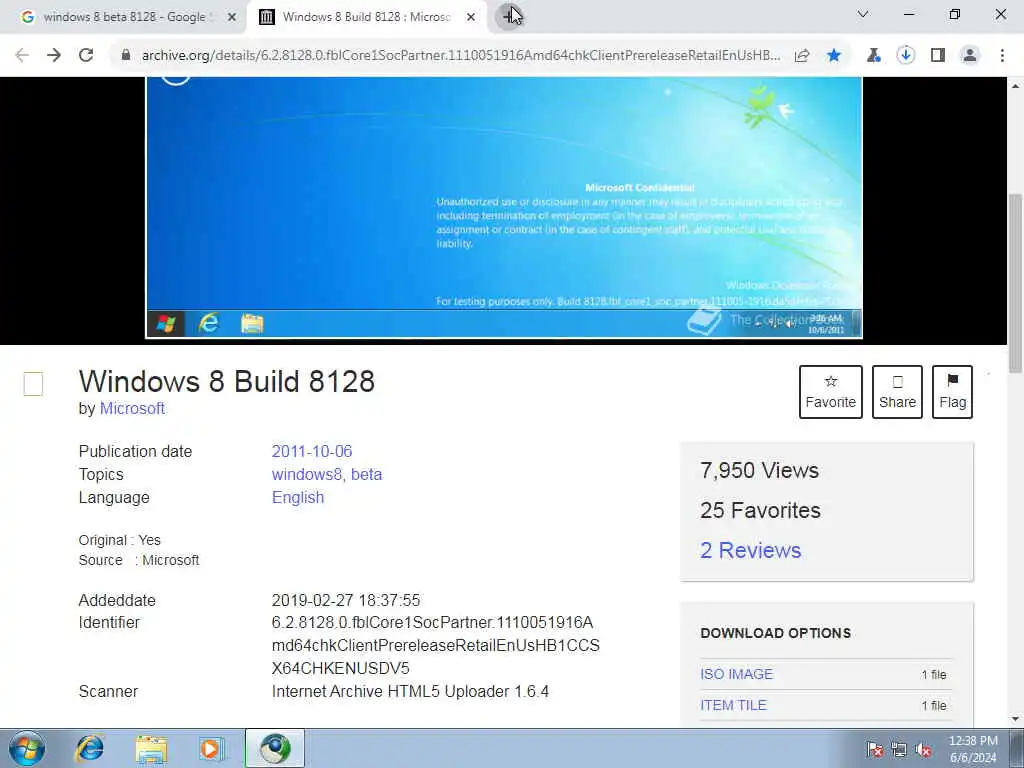This screenshot has width=1024, height=768.
Task: Click the 7,950 Views text
Action: click(760, 470)
